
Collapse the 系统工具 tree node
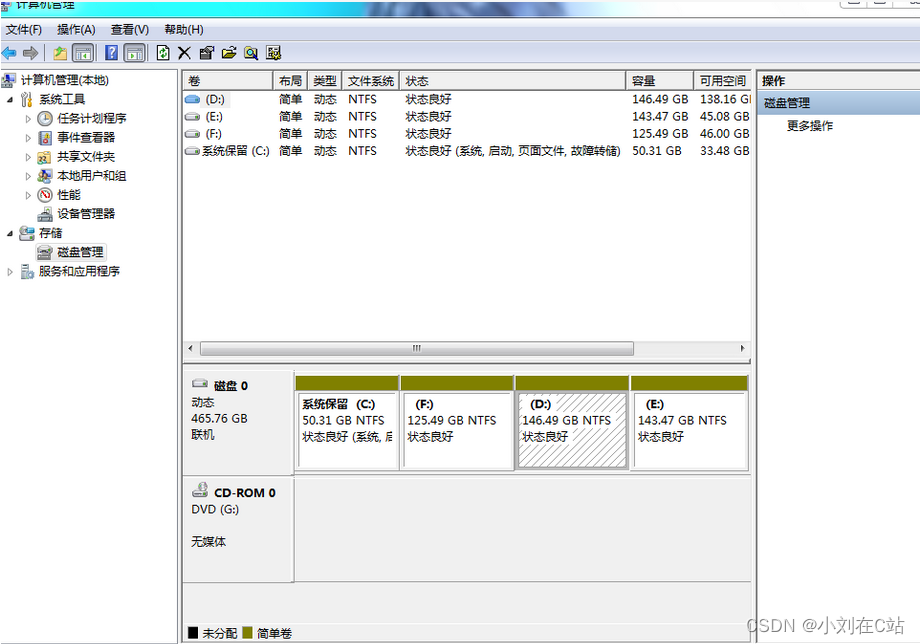10,100
